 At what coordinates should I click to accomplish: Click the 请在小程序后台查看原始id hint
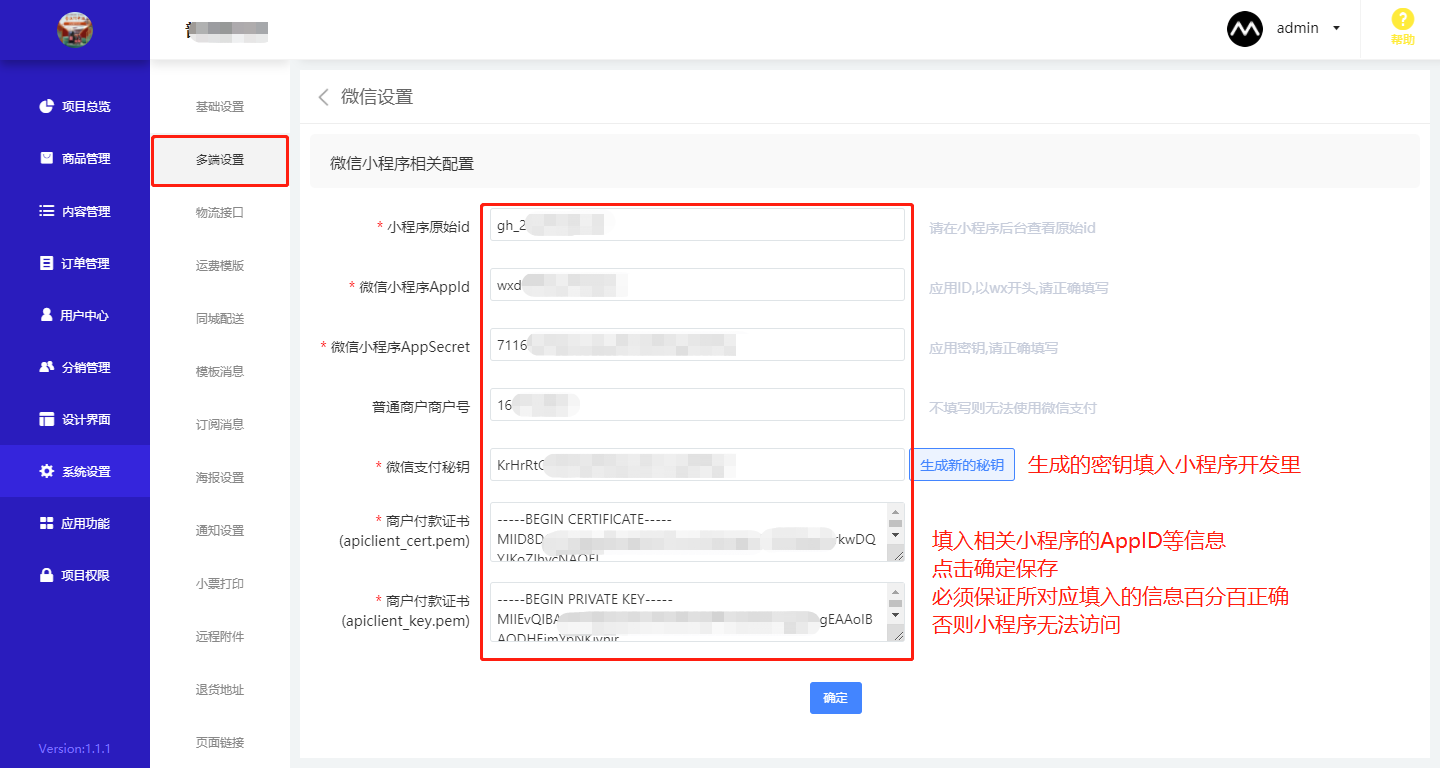[x=1012, y=228]
